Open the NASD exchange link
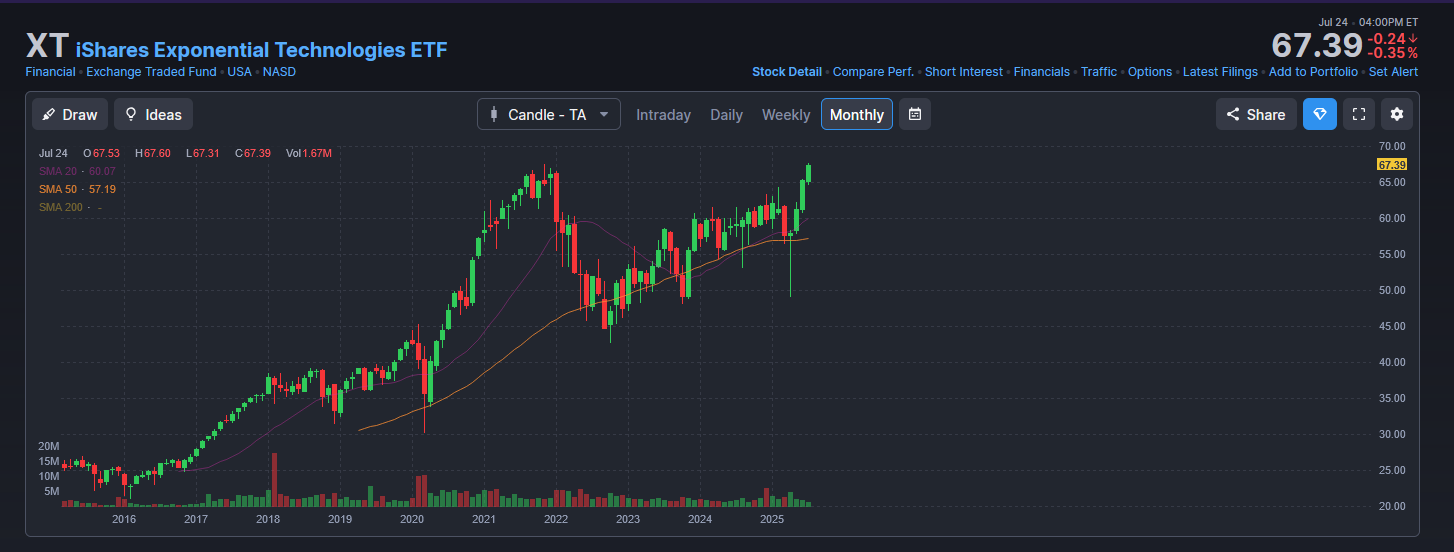1454x552 pixels. [279, 72]
